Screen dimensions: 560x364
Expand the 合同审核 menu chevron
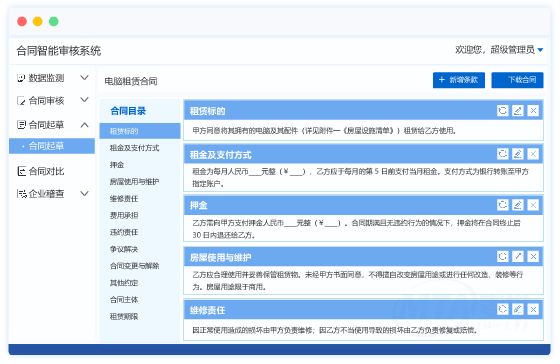tap(85, 100)
